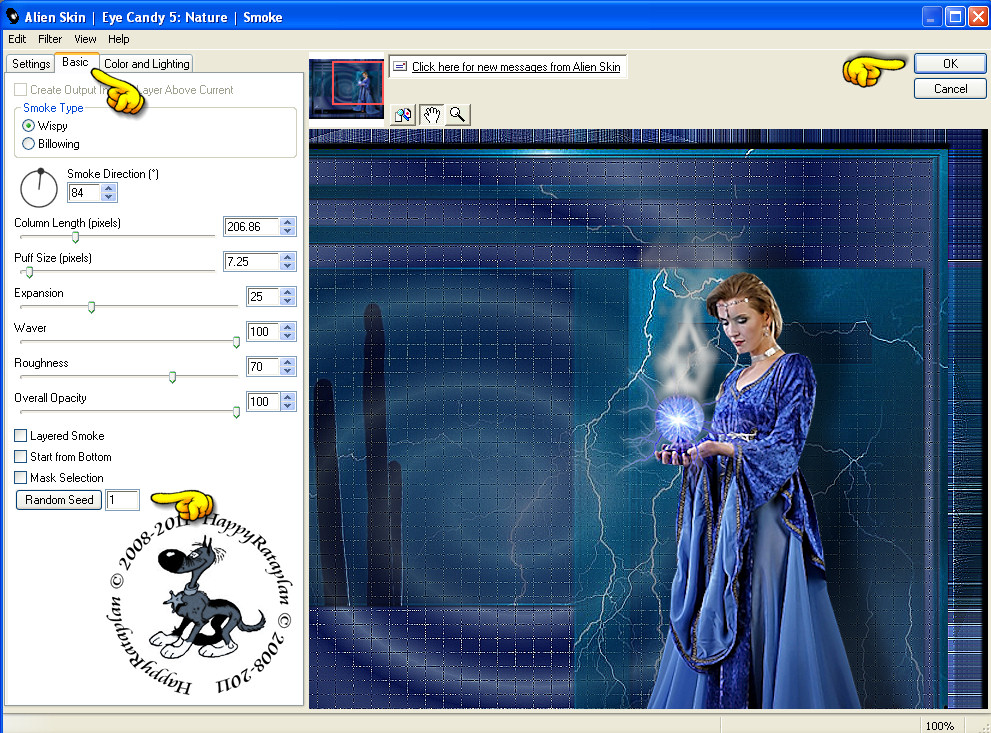The height and width of the screenshot is (733, 991).
Task: Click the Waver value field
Action: point(263,331)
